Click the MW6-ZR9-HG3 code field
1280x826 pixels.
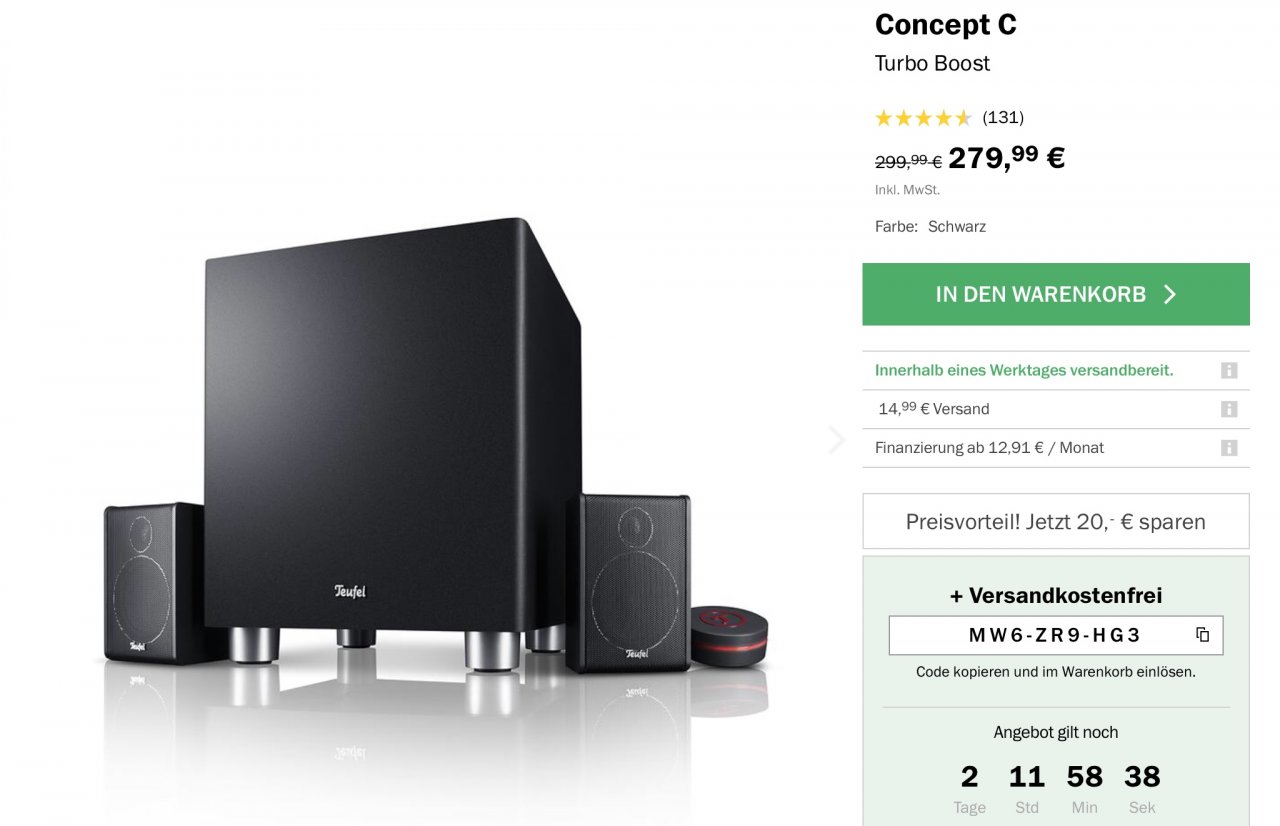pos(1054,635)
